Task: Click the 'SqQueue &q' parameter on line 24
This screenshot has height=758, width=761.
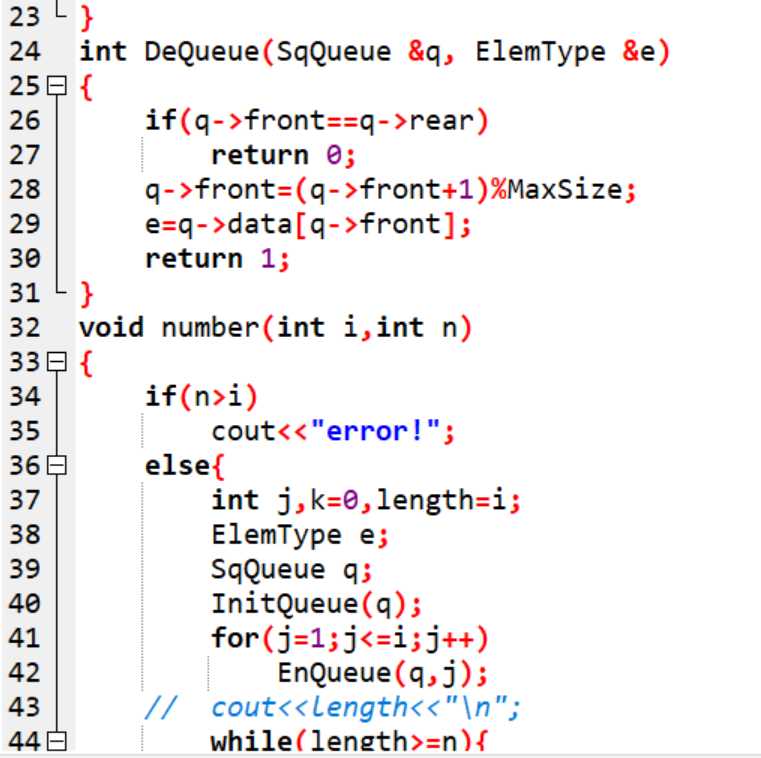Action: (358, 52)
